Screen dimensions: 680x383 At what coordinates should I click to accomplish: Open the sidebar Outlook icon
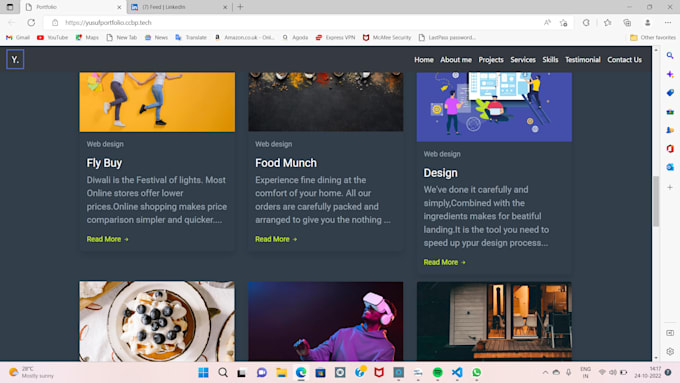click(670, 167)
